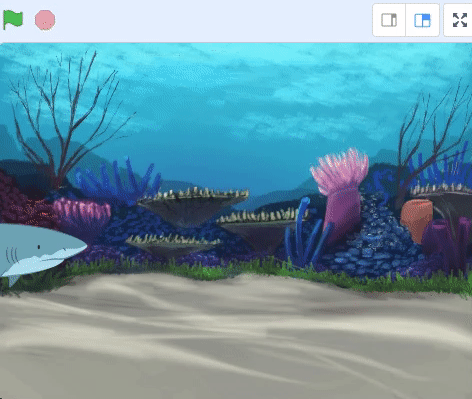Image resolution: width=472 pixels, height=399 pixels.
Task: Click the magenta brain coral above shark
Action: 82,213
